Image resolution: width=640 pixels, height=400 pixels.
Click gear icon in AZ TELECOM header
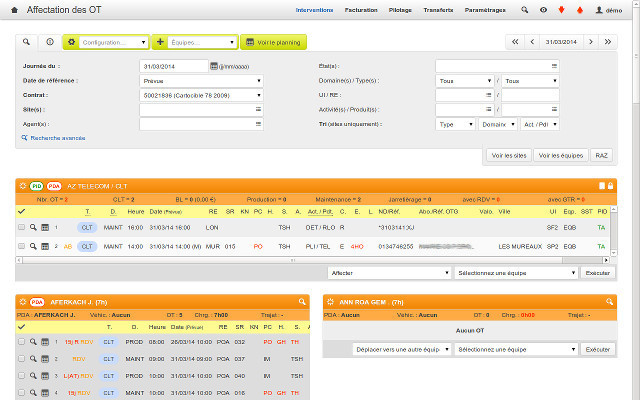pyautogui.click(x=23, y=186)
